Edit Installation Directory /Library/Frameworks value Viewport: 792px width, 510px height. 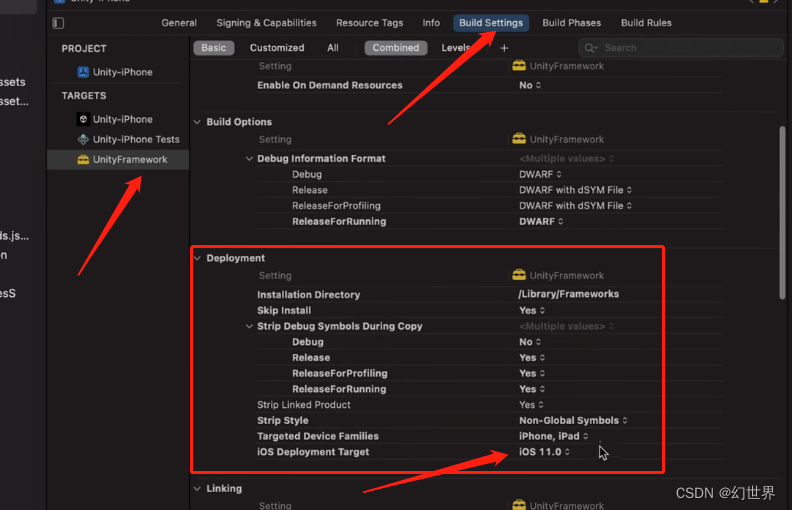[568, 294]
